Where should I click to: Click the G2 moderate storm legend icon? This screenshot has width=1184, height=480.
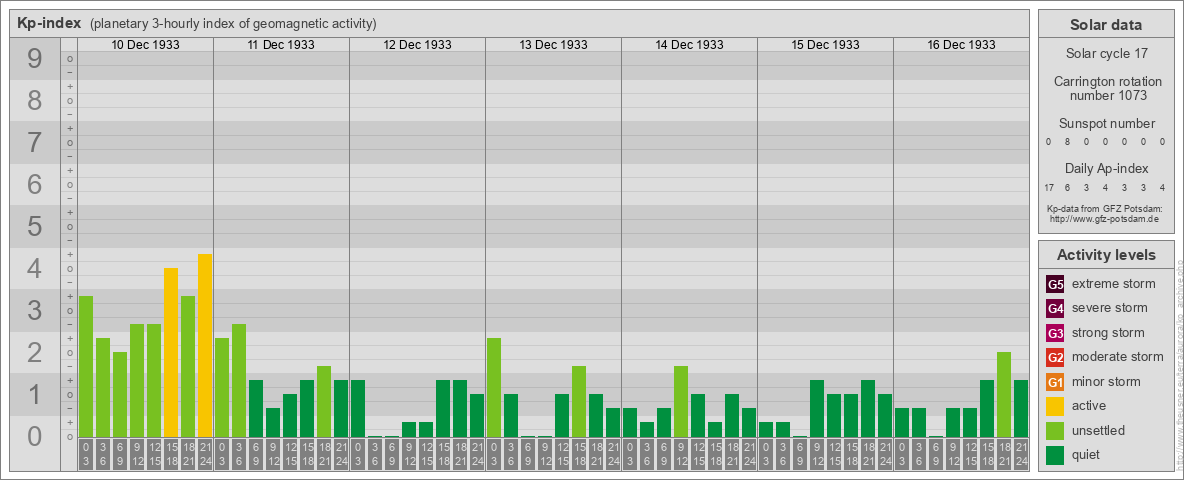(1055, 357)
